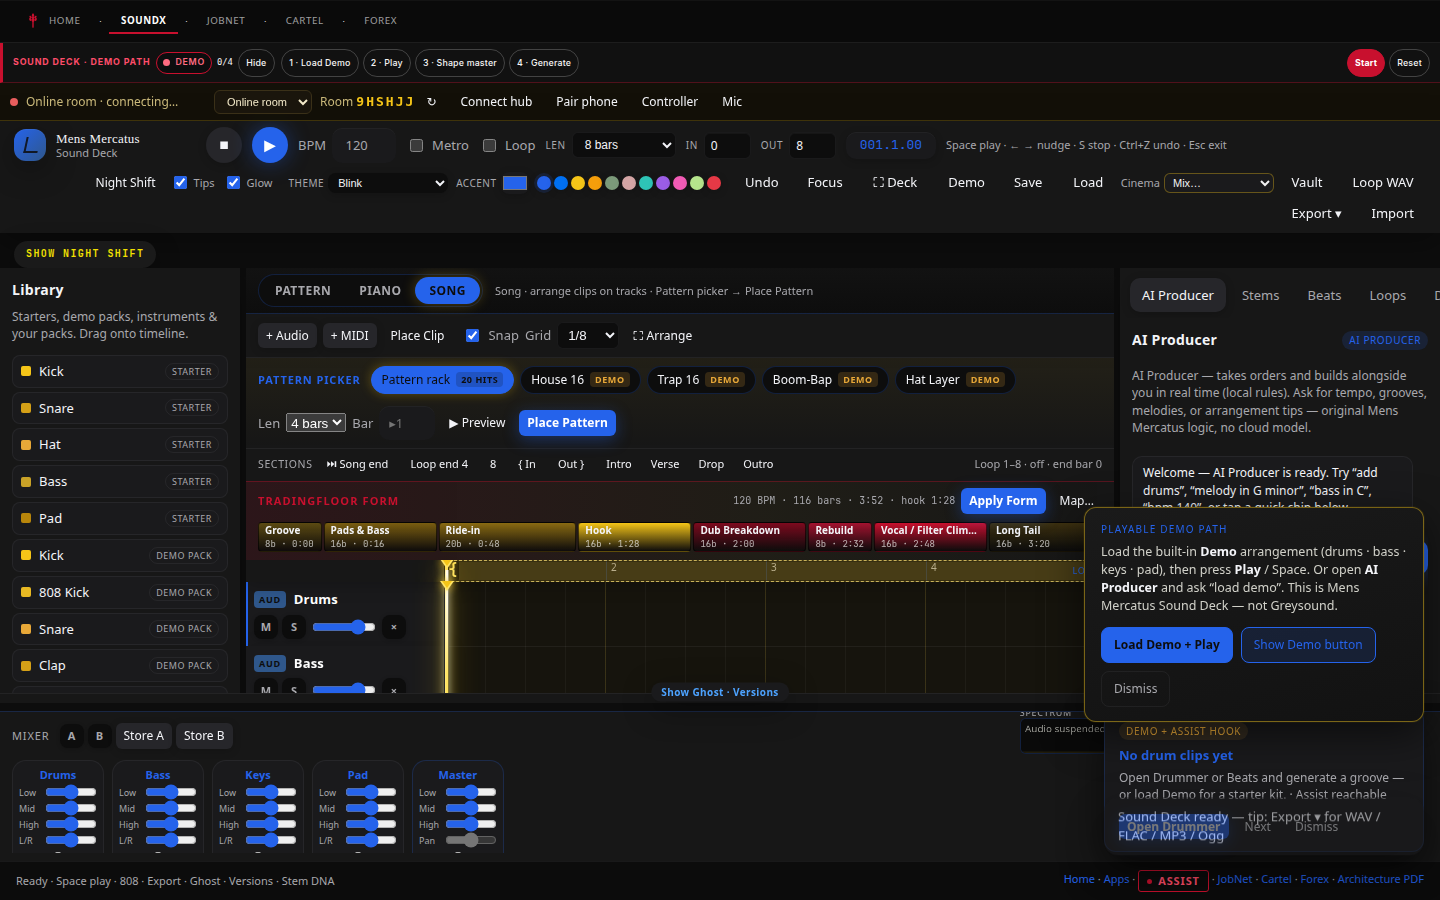
Task: Enable the Metro checkbox
Action: [x=416, y=145]
